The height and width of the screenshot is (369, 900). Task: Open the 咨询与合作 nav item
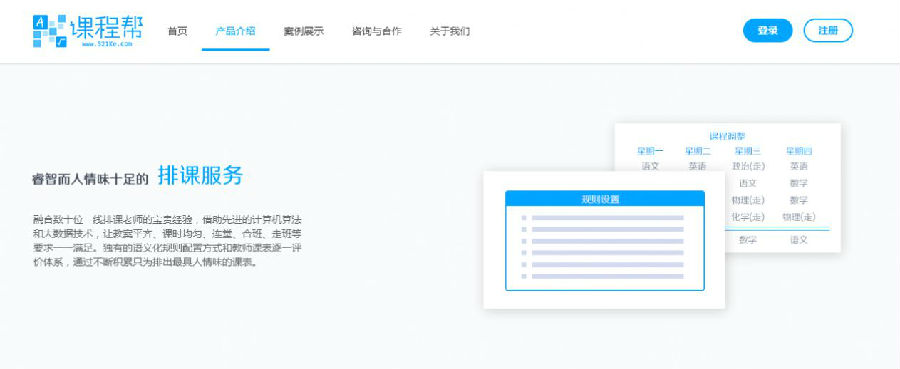(377, 32)
